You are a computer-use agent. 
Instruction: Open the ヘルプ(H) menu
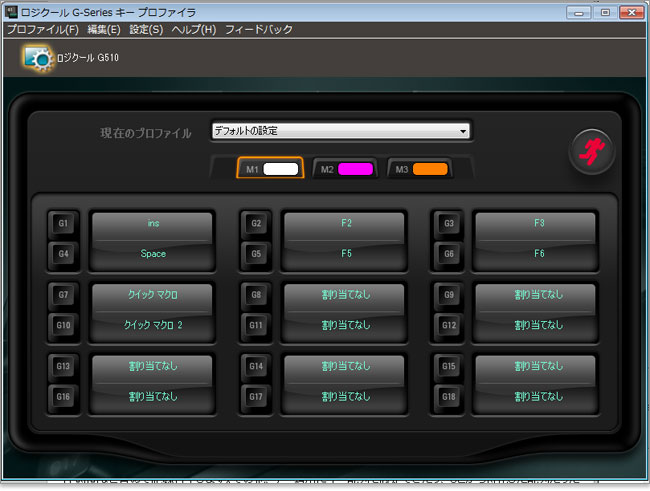tap(193, 30)
